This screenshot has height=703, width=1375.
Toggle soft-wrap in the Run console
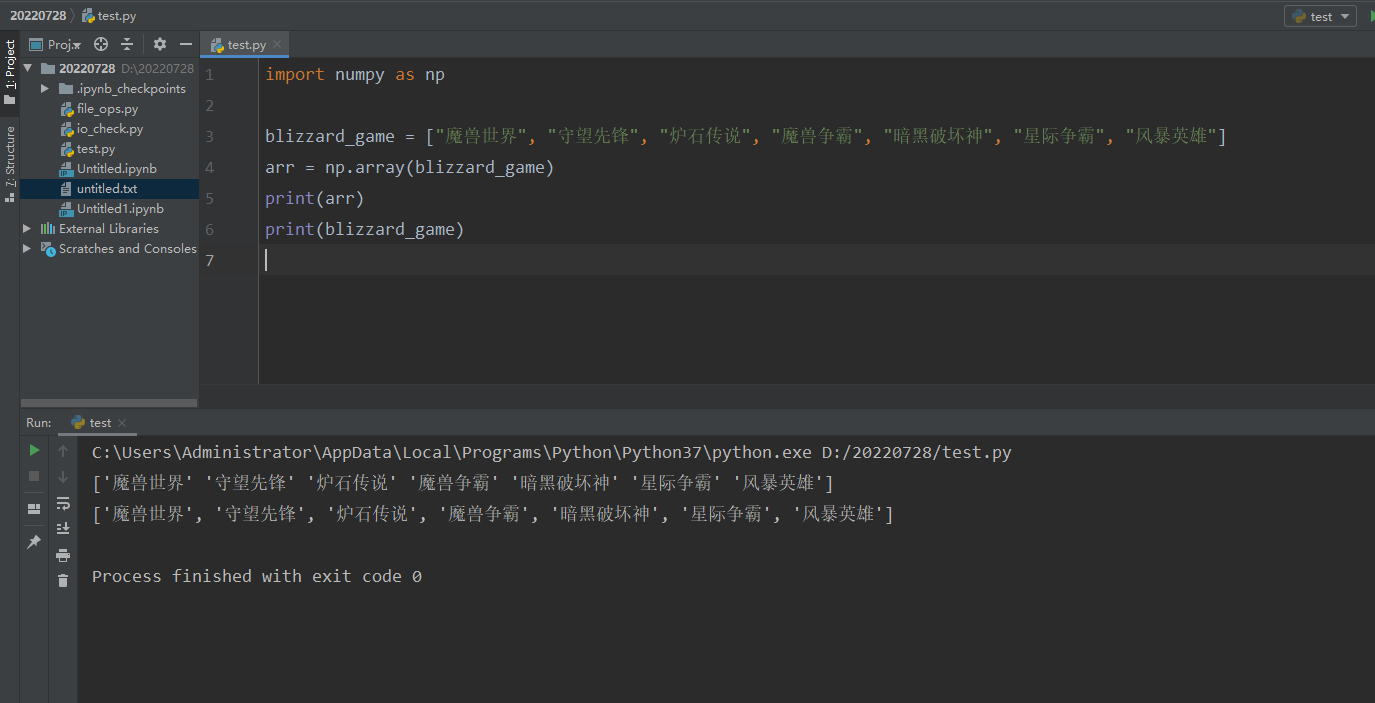pos(63,503)
